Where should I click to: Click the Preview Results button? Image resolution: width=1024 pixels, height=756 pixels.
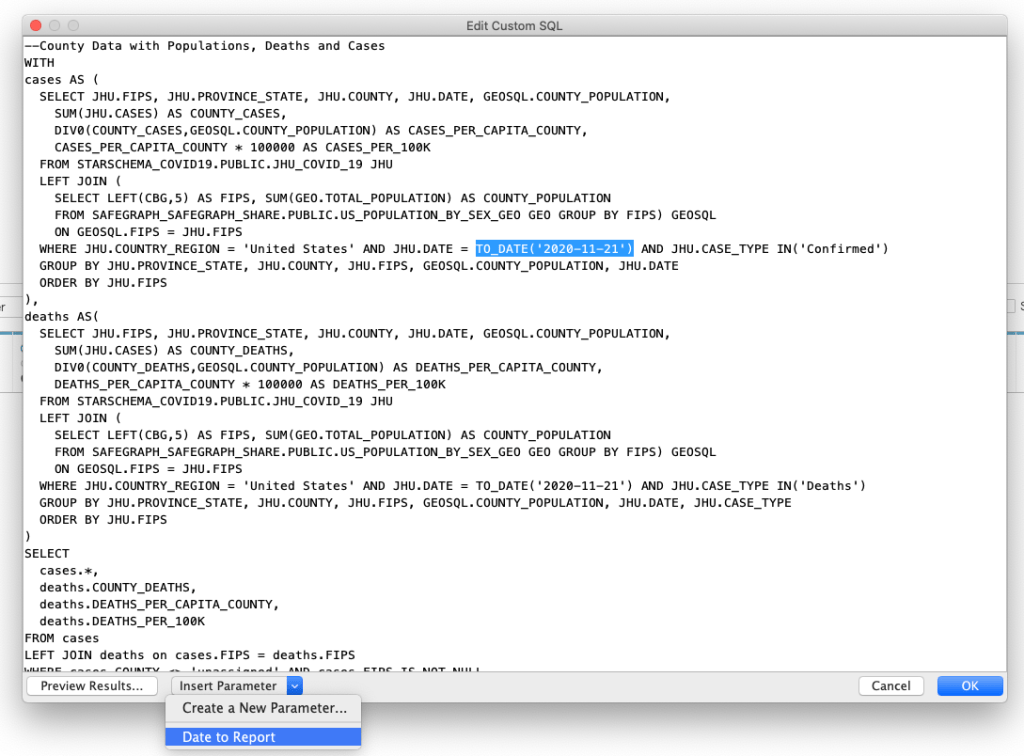(92, 686)
